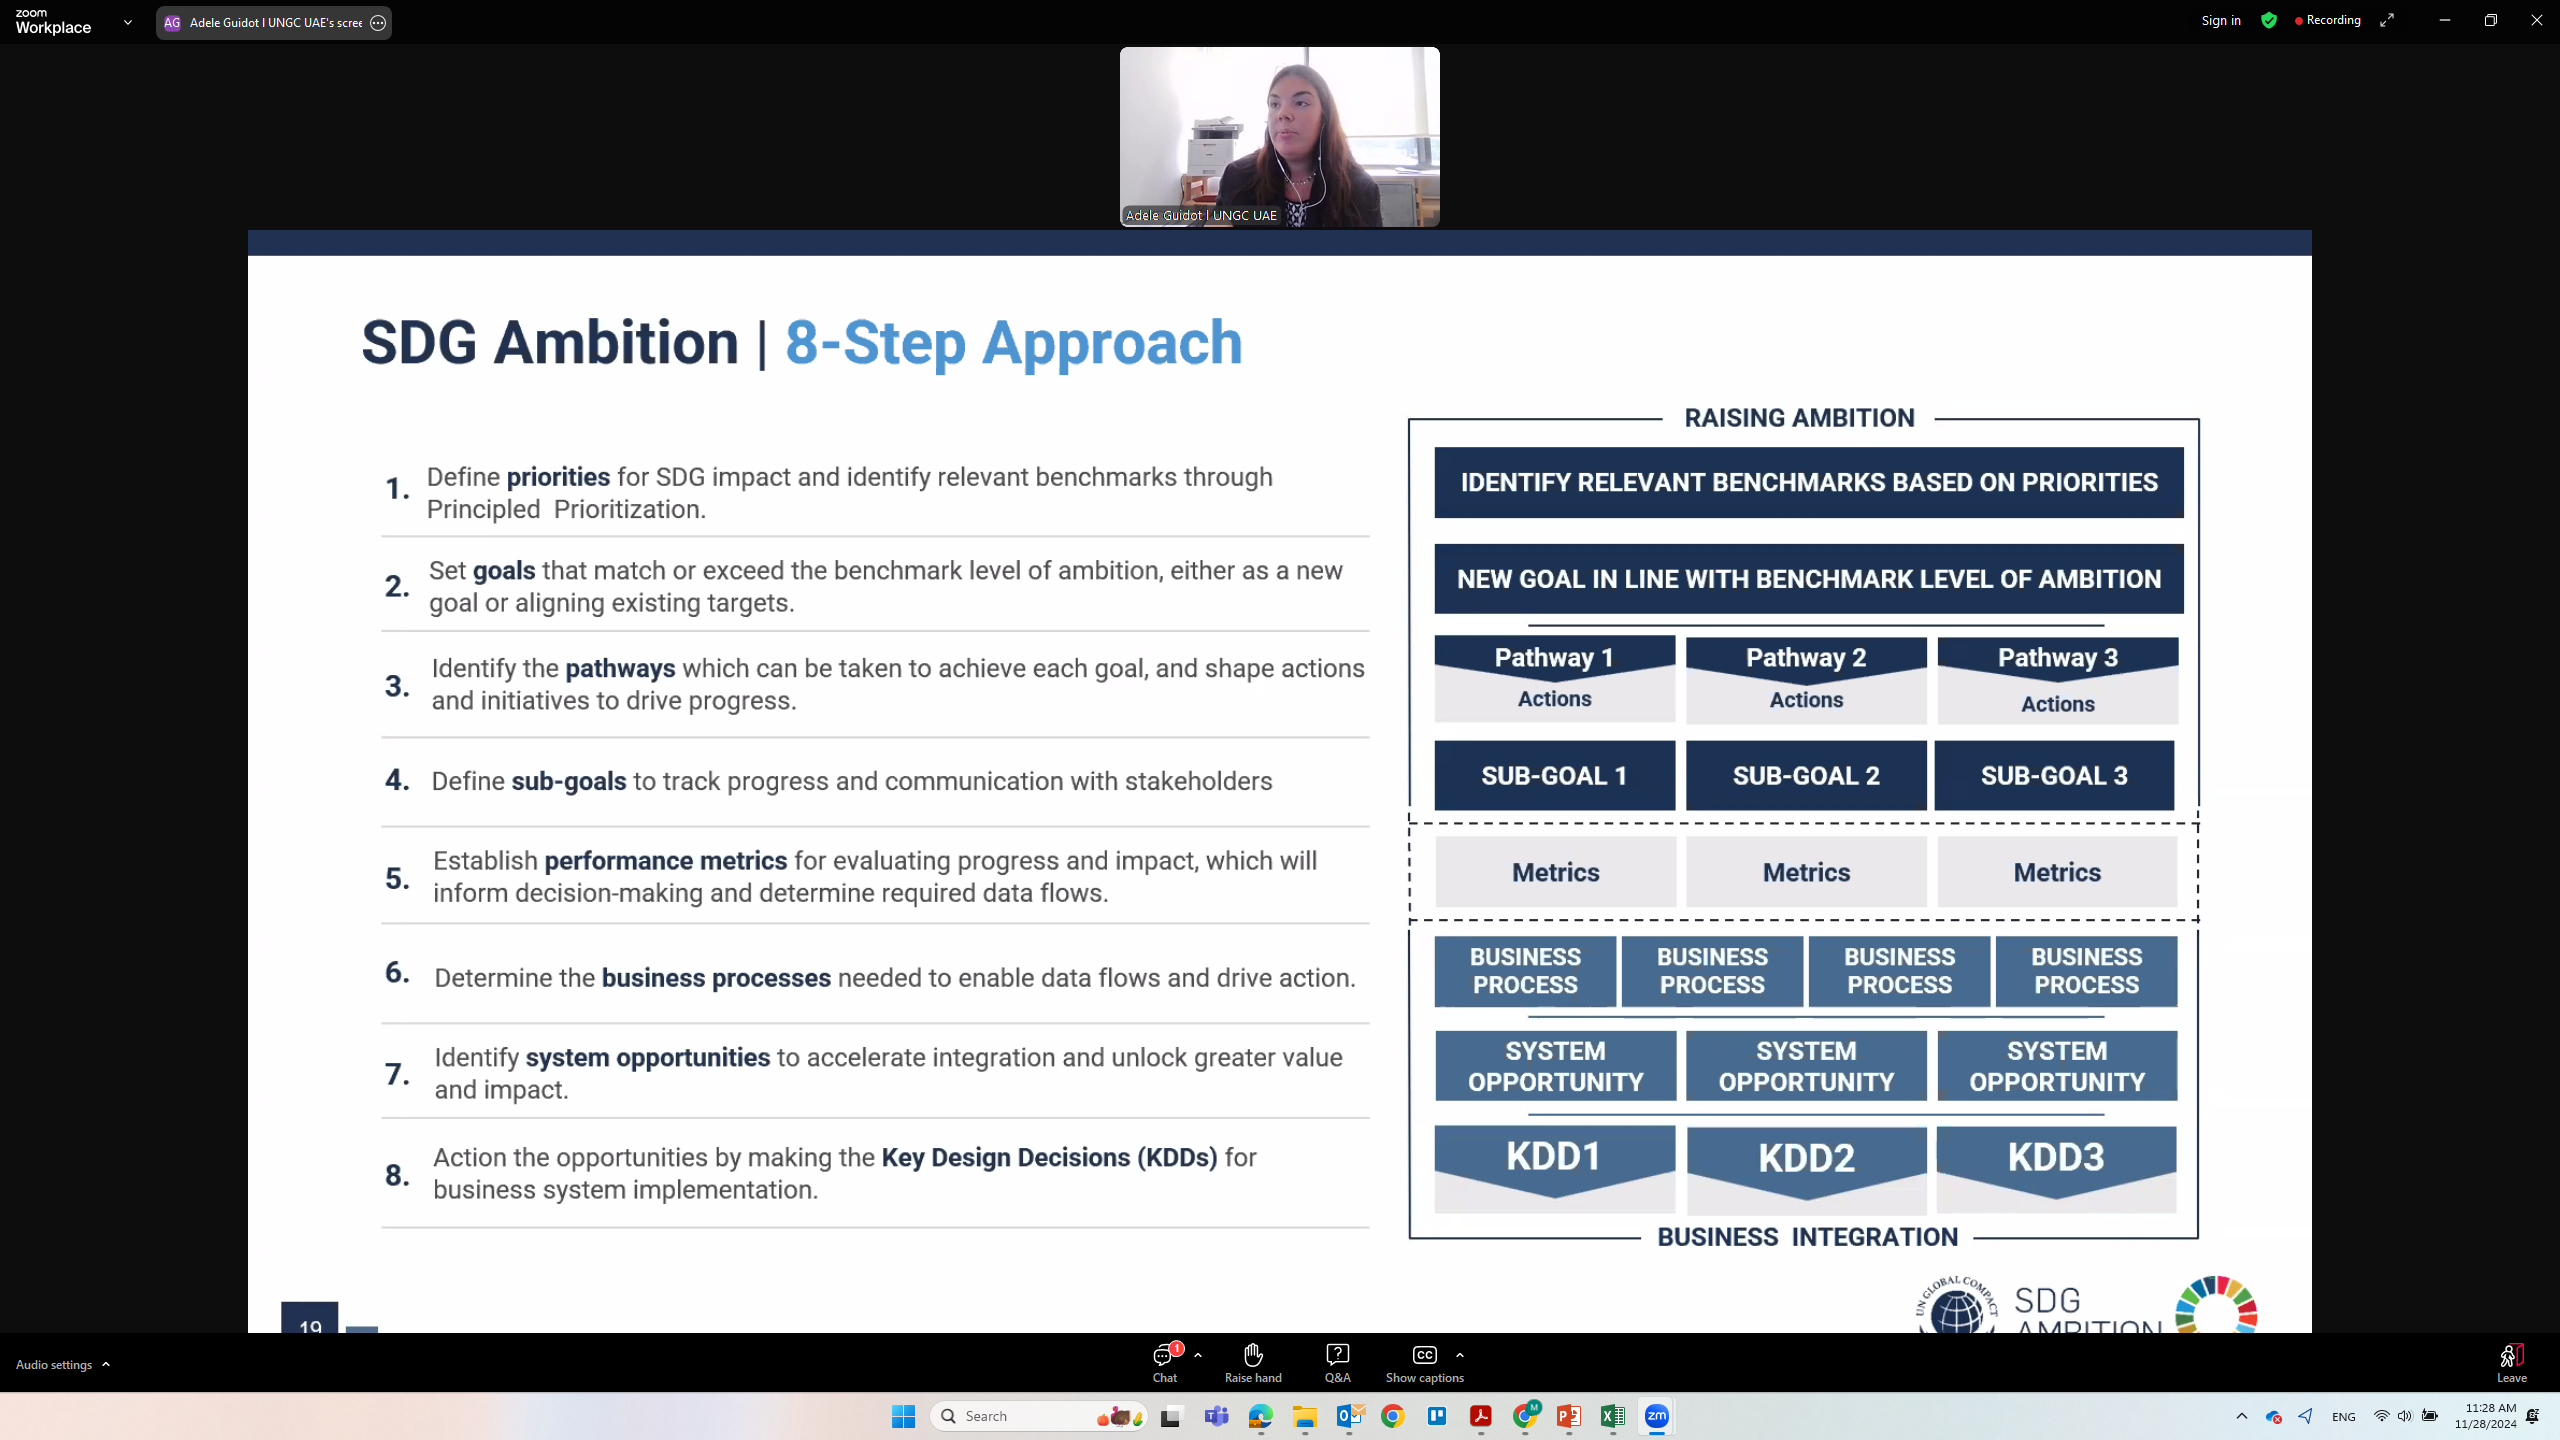Expand caption options arrow
Screen dimensions: 2560x1440
pyautogui.click(x=1460, y=1355)
